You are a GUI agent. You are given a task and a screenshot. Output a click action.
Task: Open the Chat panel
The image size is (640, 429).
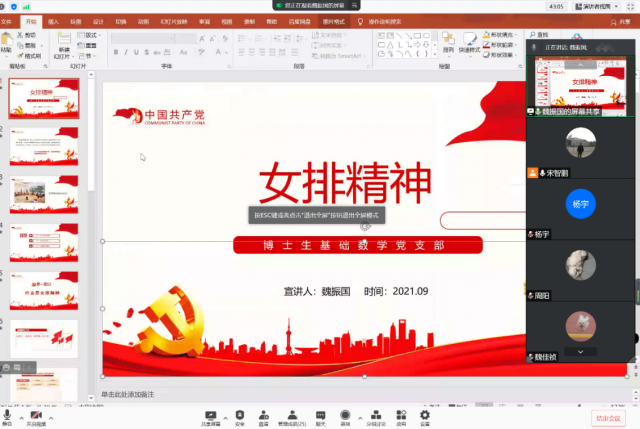pyautogui.click(x=321, y=415)
